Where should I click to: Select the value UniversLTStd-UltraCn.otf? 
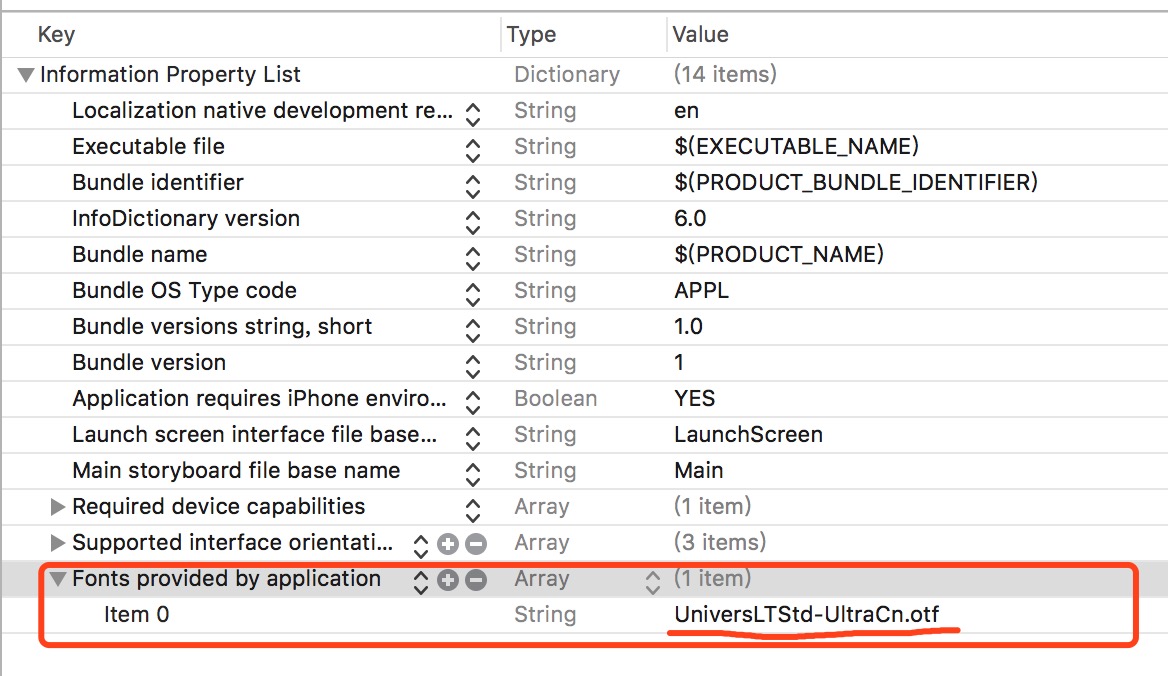[807, 614]
